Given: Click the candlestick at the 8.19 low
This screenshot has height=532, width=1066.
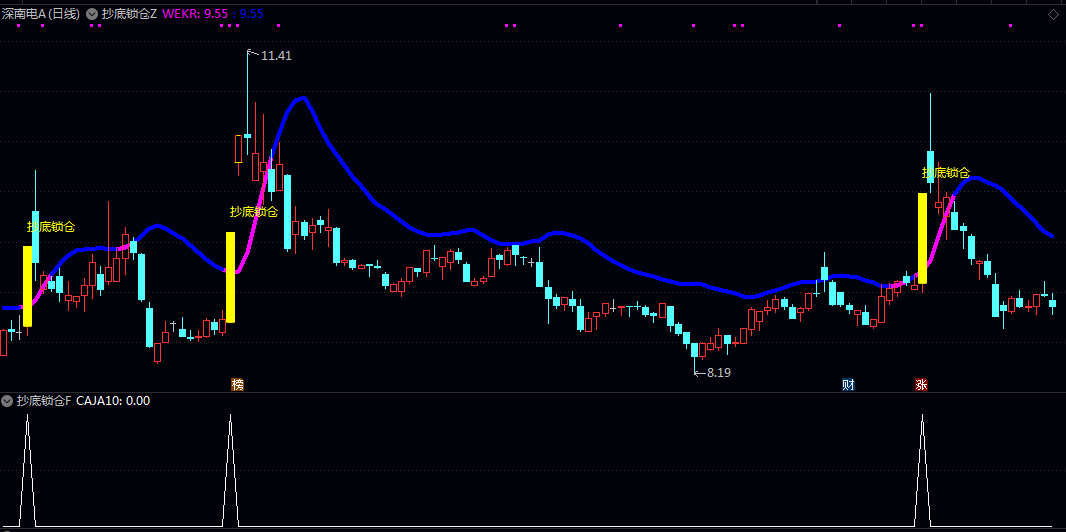Looking at the screenshot, I should pyautogui.click(x=695, y=350).
